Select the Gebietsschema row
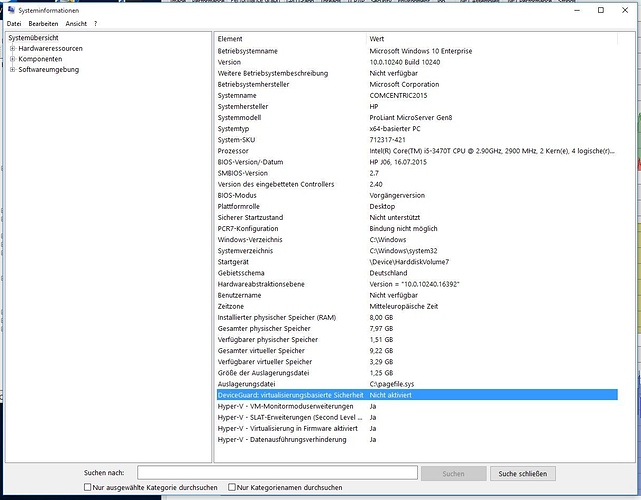 click(x=417, y=273)
